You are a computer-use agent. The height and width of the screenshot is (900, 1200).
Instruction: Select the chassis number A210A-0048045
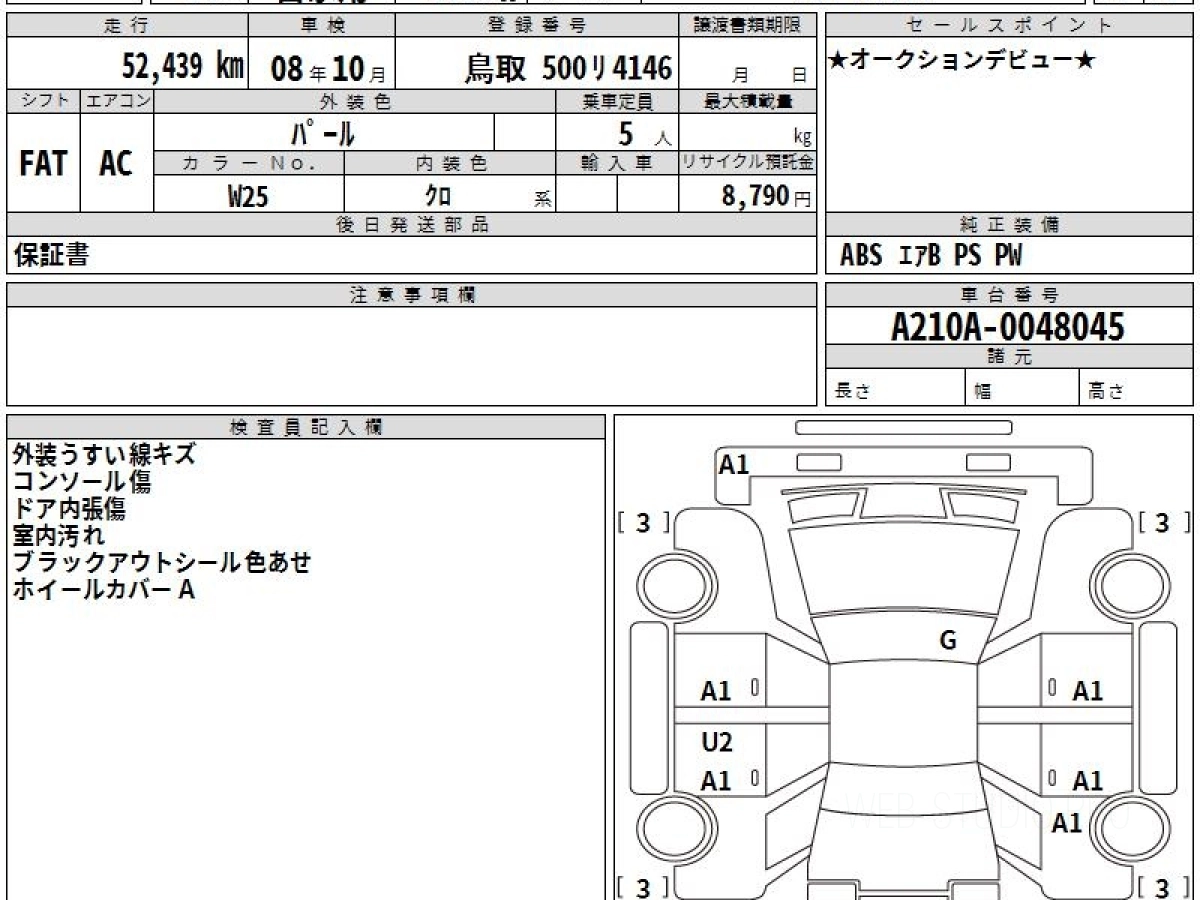tap(1008, 326)
